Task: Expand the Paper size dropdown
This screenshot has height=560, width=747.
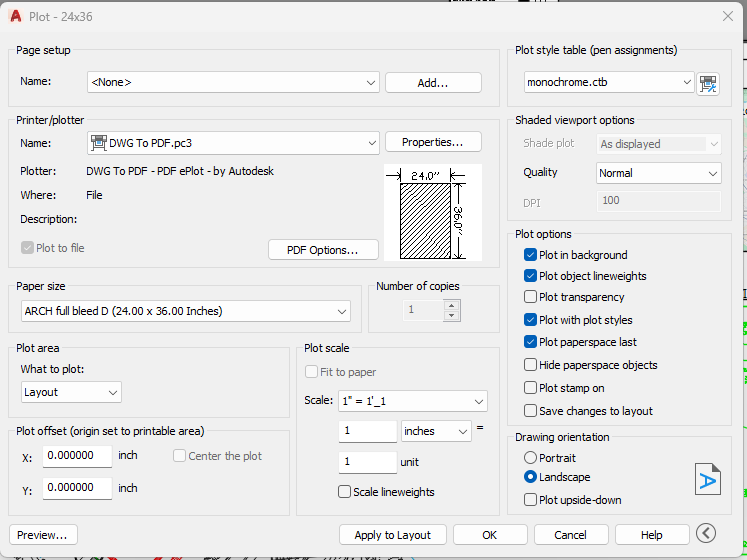Action: click(x=186, y=311)
